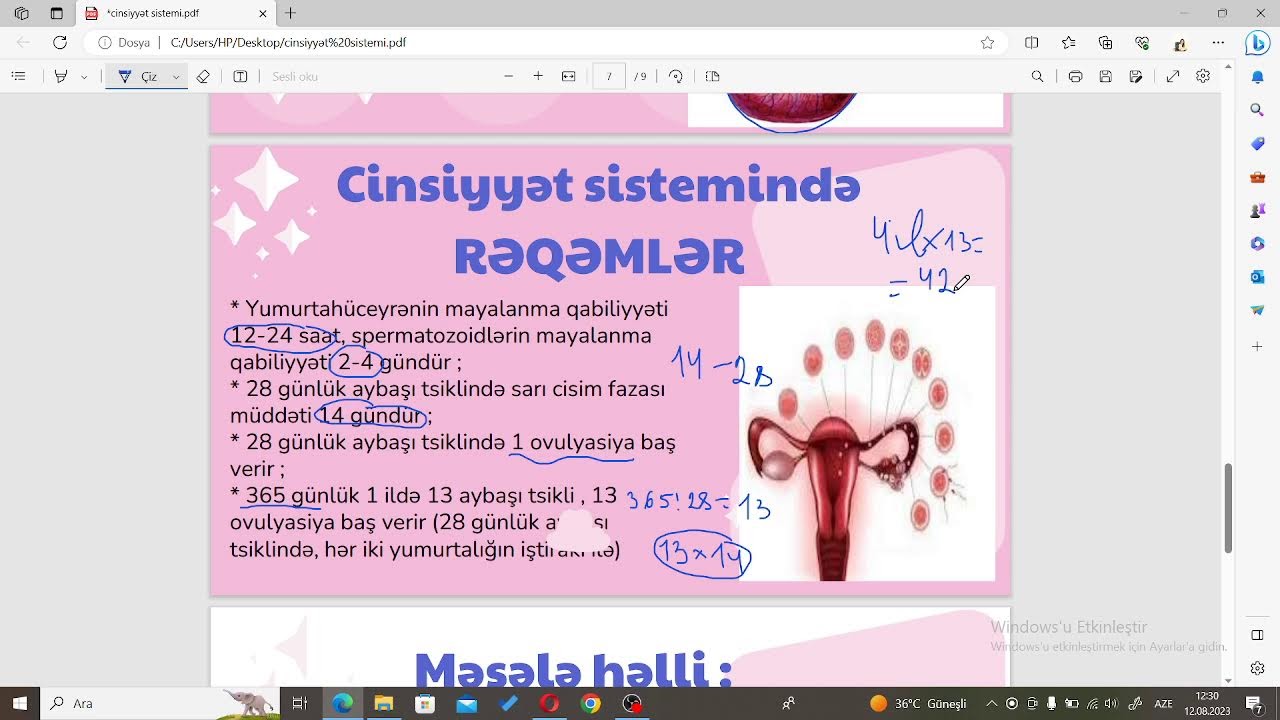The width and height of the screenshot is (1280, 720).
Task: Activate the add text tool
Action: point(240,76)
